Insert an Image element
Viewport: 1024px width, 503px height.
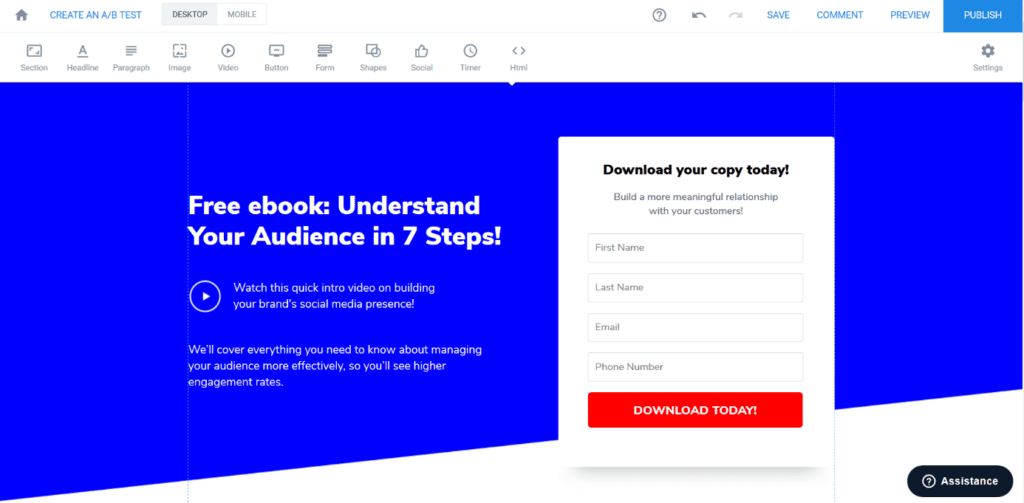180,57
